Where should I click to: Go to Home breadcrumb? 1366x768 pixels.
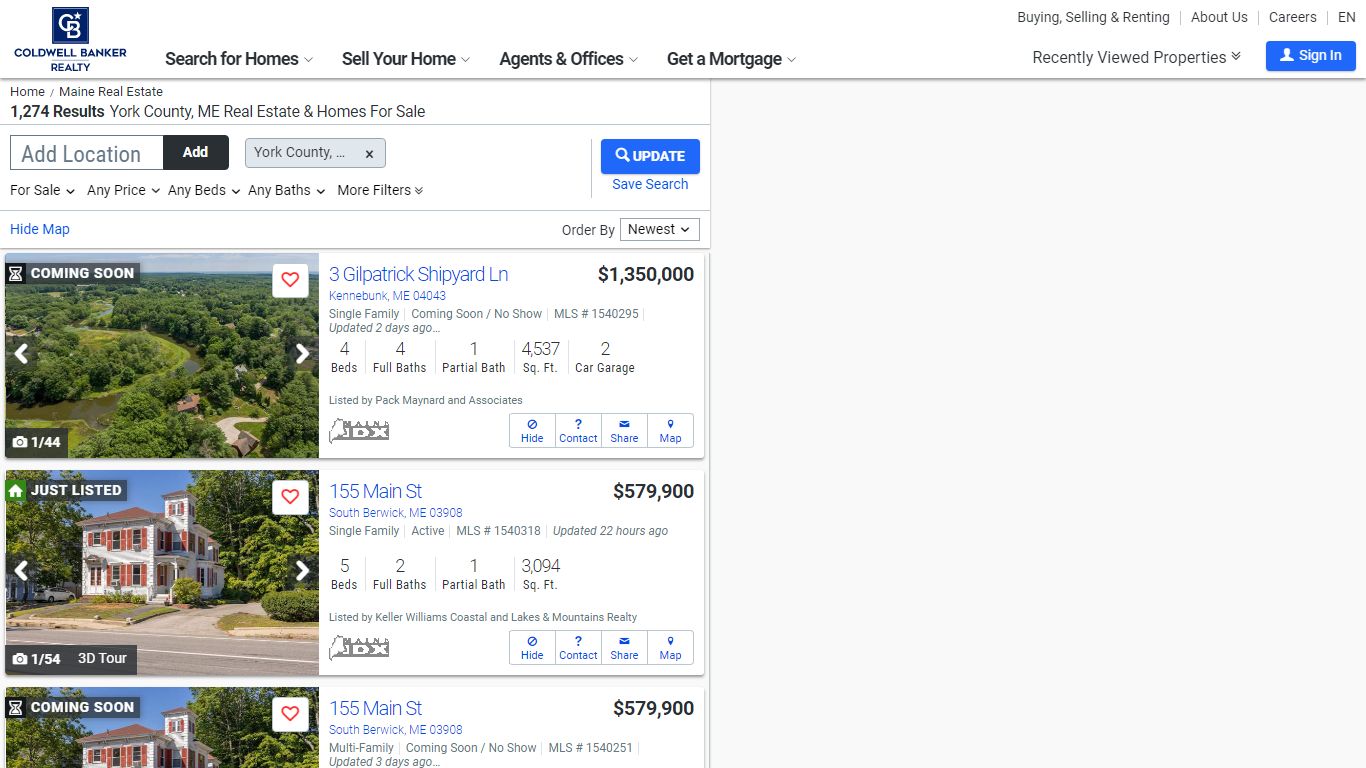coord(27,91)
